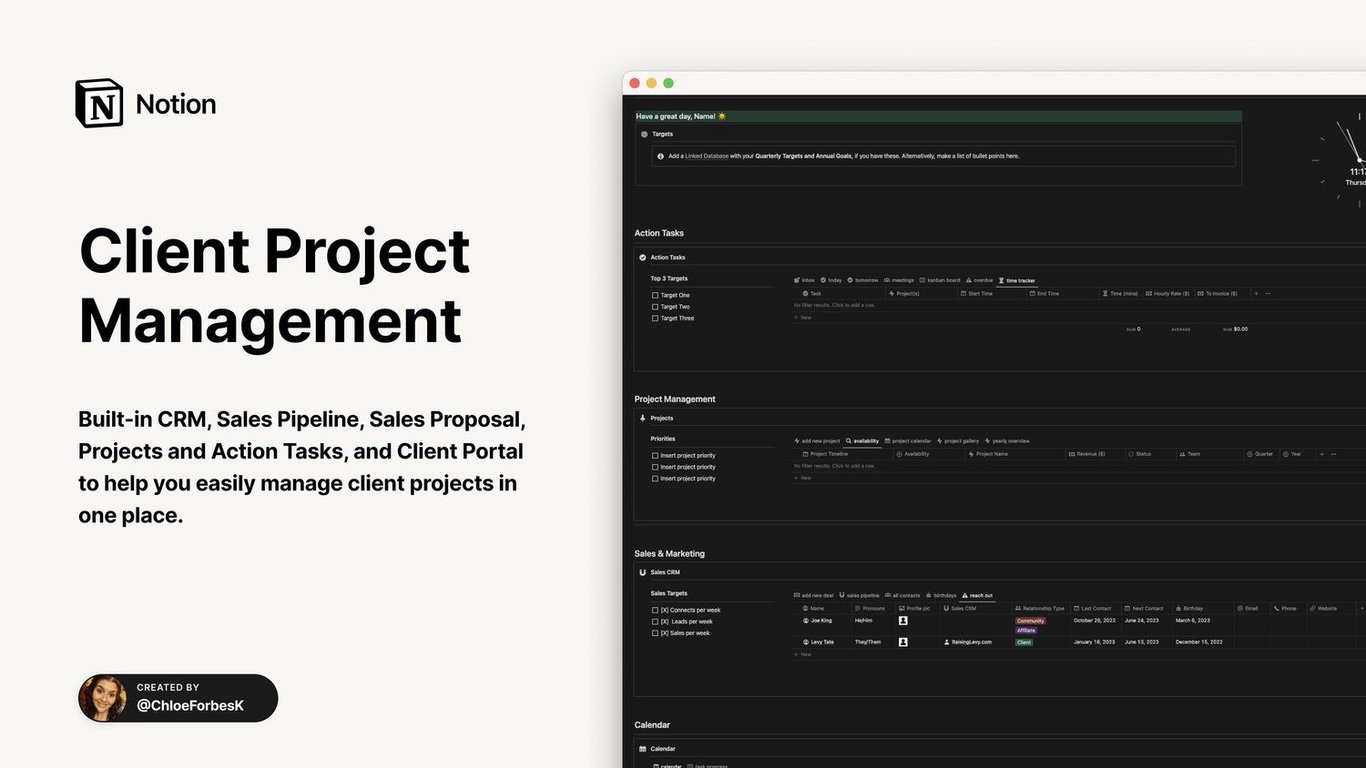This screenshot has width=1366, height=768.
Task: Switch to the inbox view tab
Action: (x=804, y=280)
